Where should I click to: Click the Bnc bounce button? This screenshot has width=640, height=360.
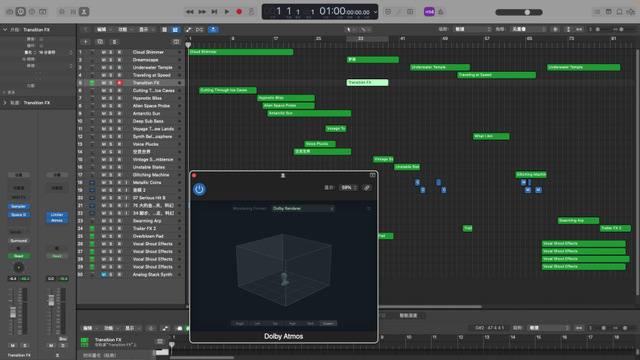coord(63,339)
